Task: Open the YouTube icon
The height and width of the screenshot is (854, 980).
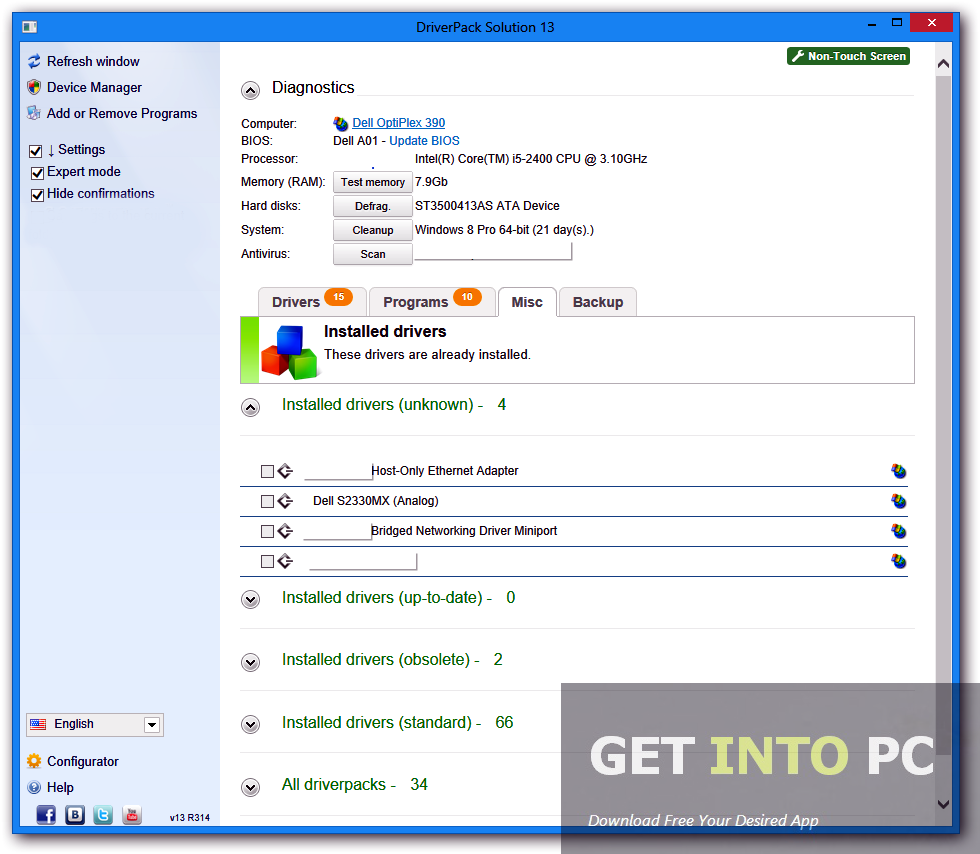Action: coord(132,815)
